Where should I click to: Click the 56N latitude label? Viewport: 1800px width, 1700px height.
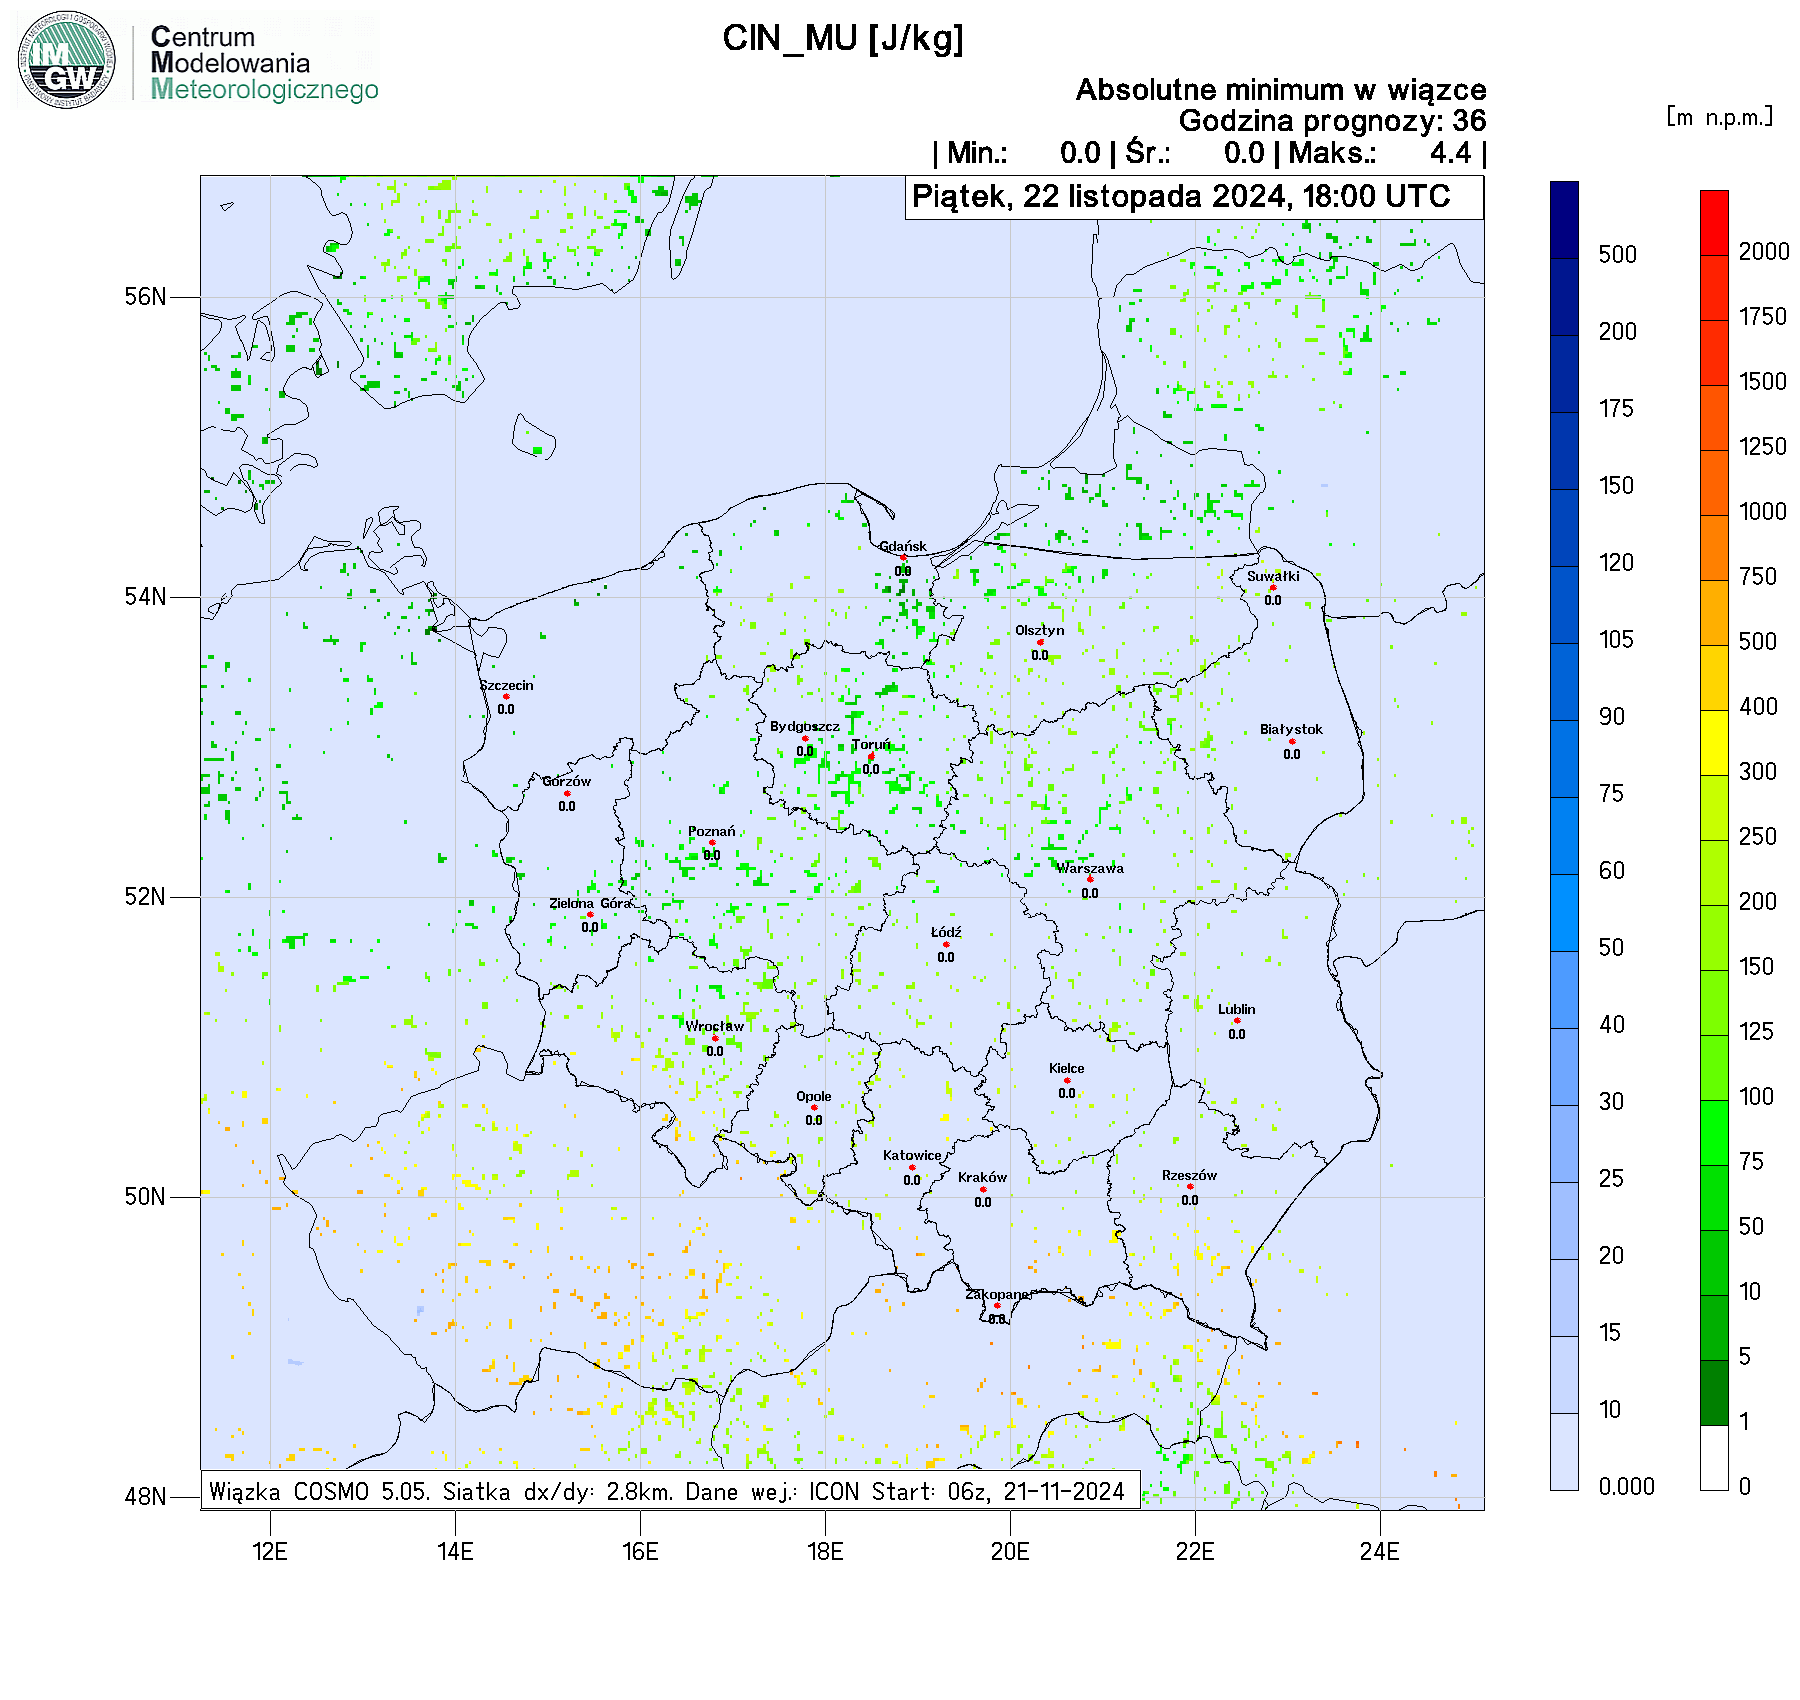145,297
